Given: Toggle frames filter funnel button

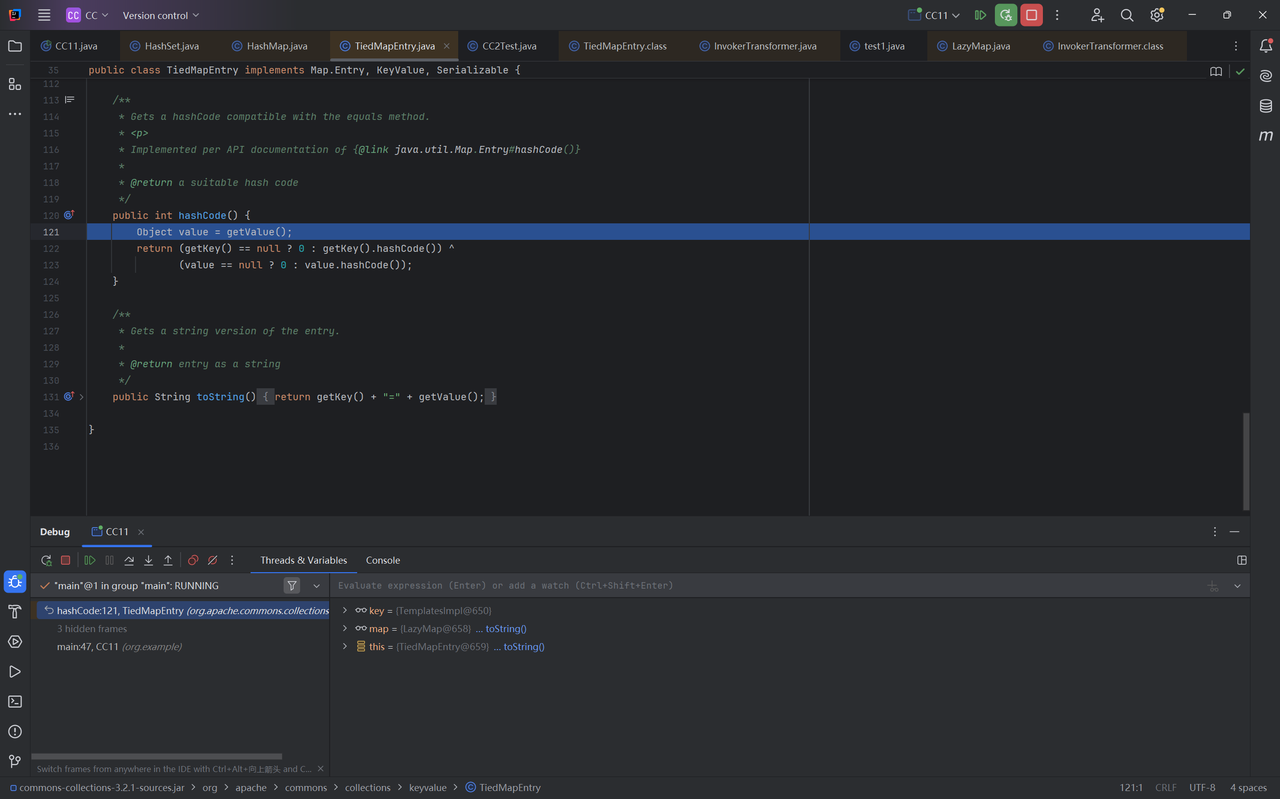Looking at the screenshot, I should click(292, 586).
